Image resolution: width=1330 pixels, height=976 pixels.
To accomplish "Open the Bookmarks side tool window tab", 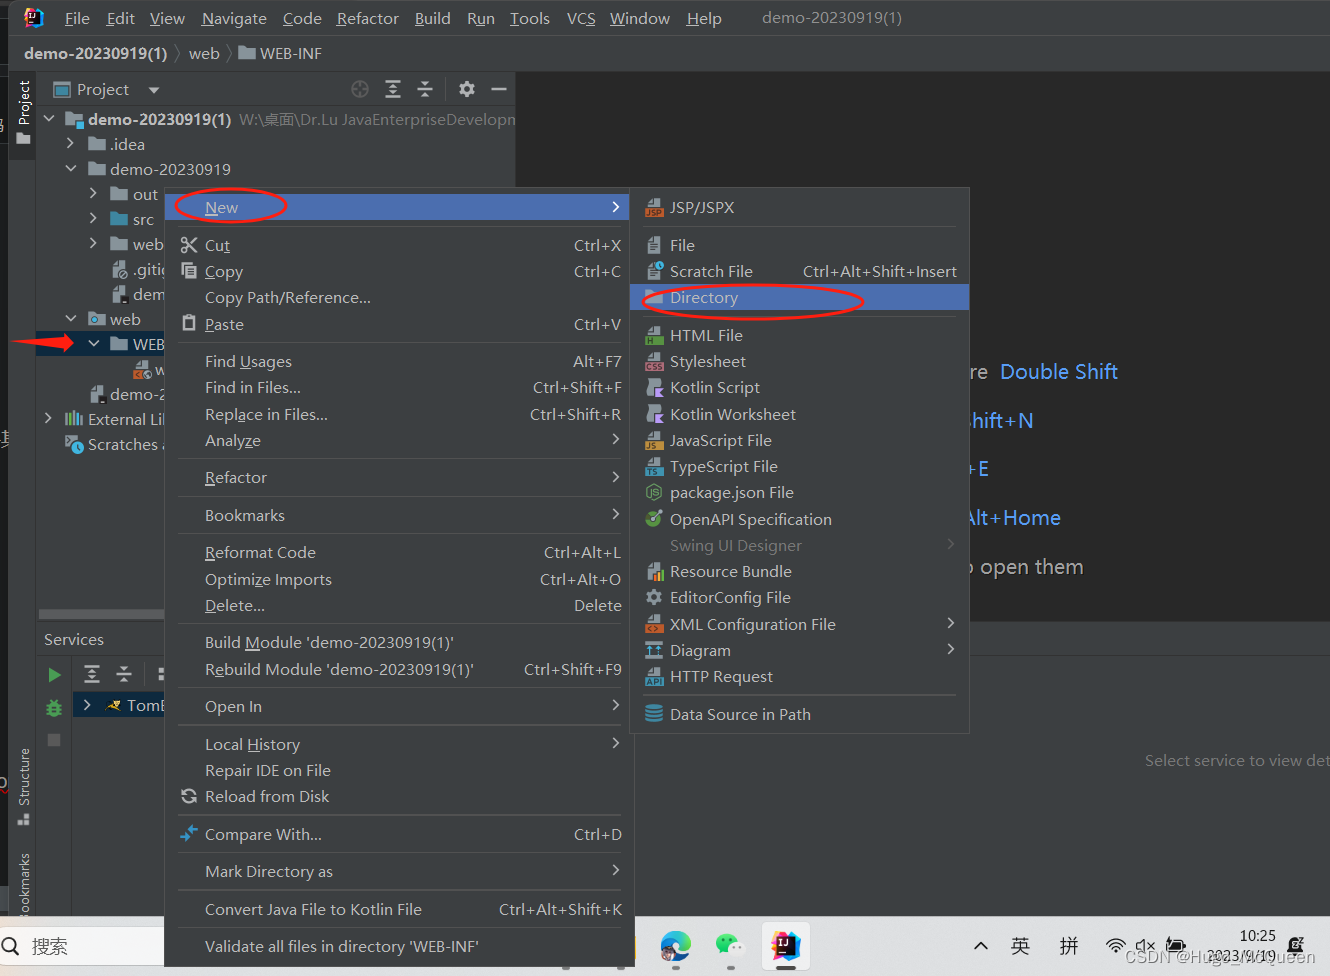I will click(x=24, y=884).
